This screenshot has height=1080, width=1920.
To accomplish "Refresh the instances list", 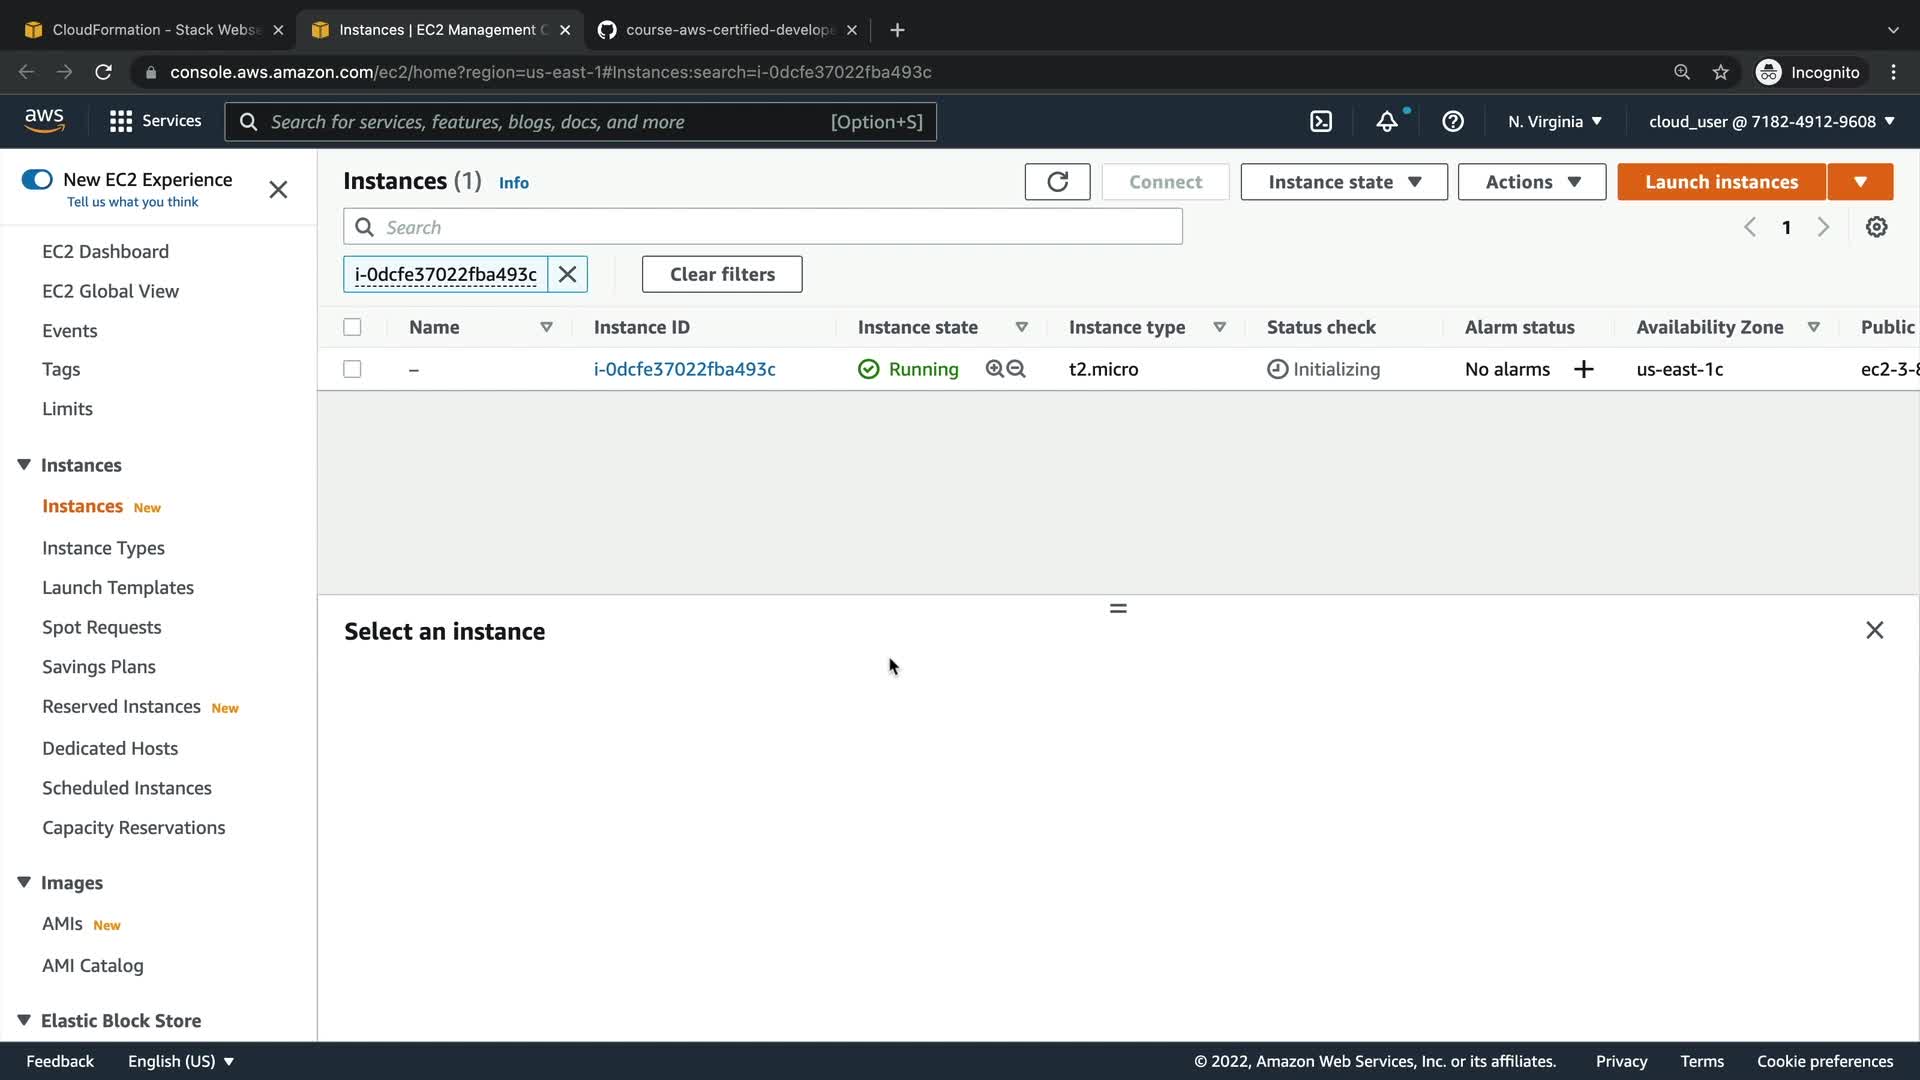I will (1057, 182).
